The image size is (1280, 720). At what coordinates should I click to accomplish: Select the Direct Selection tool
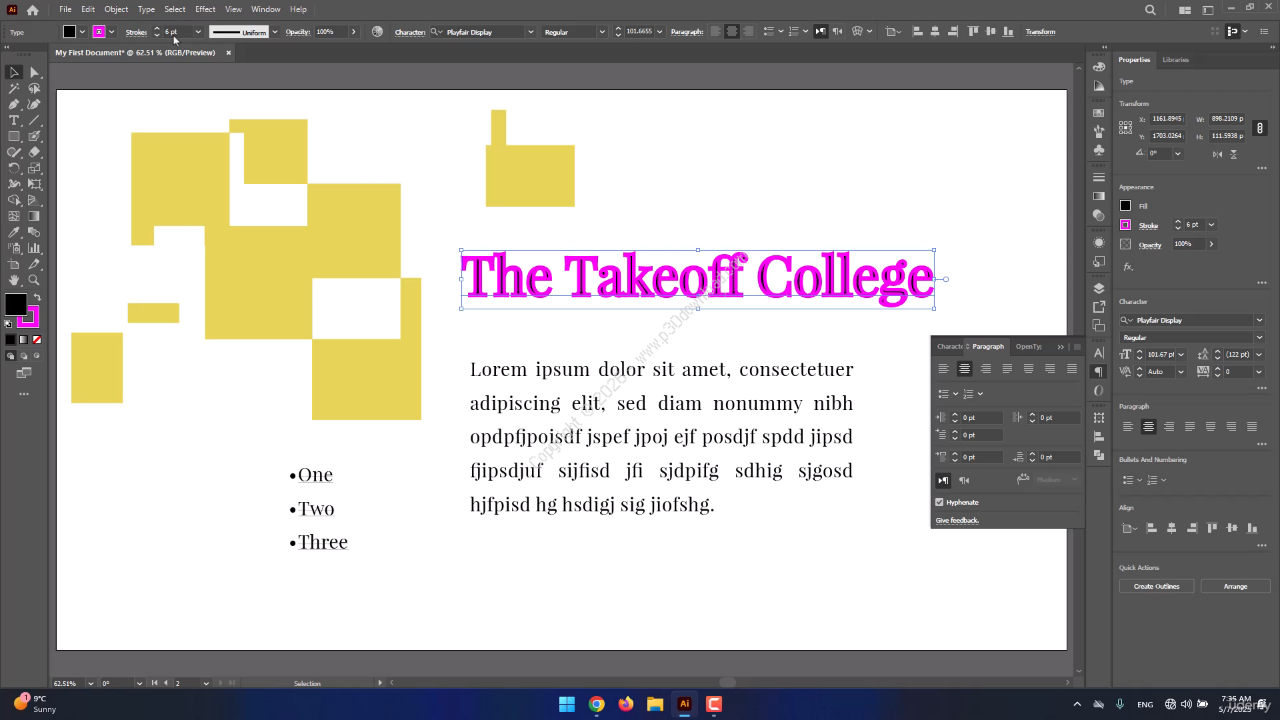34,72
